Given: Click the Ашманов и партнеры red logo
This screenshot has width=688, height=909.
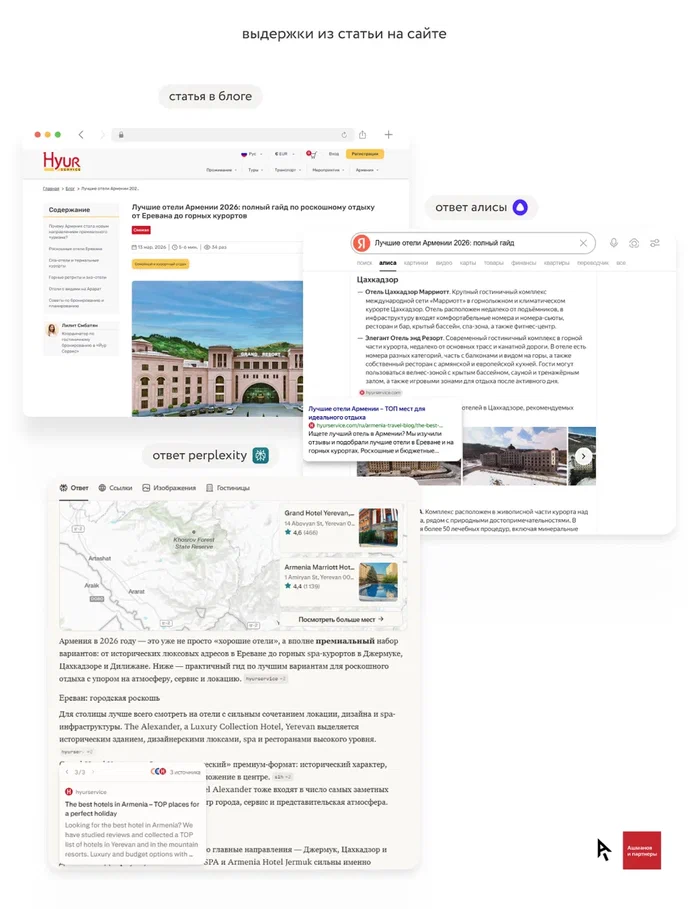Looking at the screenshot, I should 642,850.
